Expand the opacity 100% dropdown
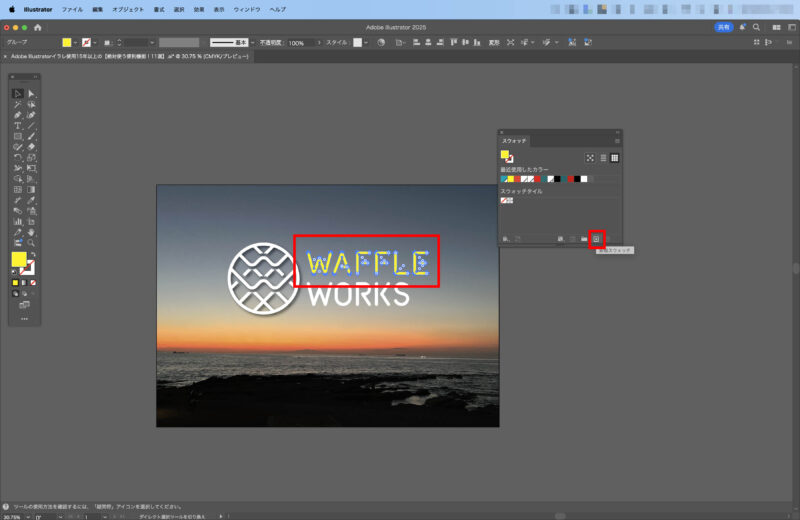This screenshot has width=800, height=520. 318,43
